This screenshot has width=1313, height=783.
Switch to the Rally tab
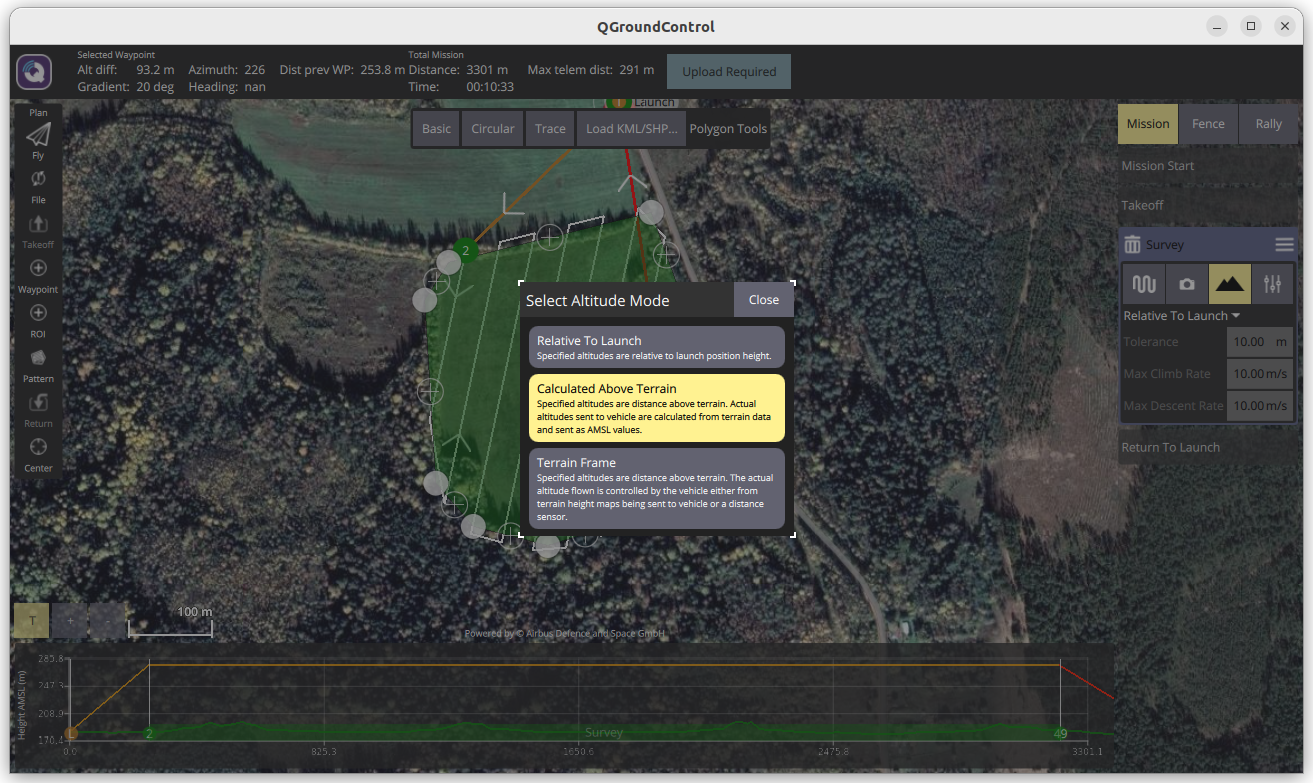(x=1268, y=124)
